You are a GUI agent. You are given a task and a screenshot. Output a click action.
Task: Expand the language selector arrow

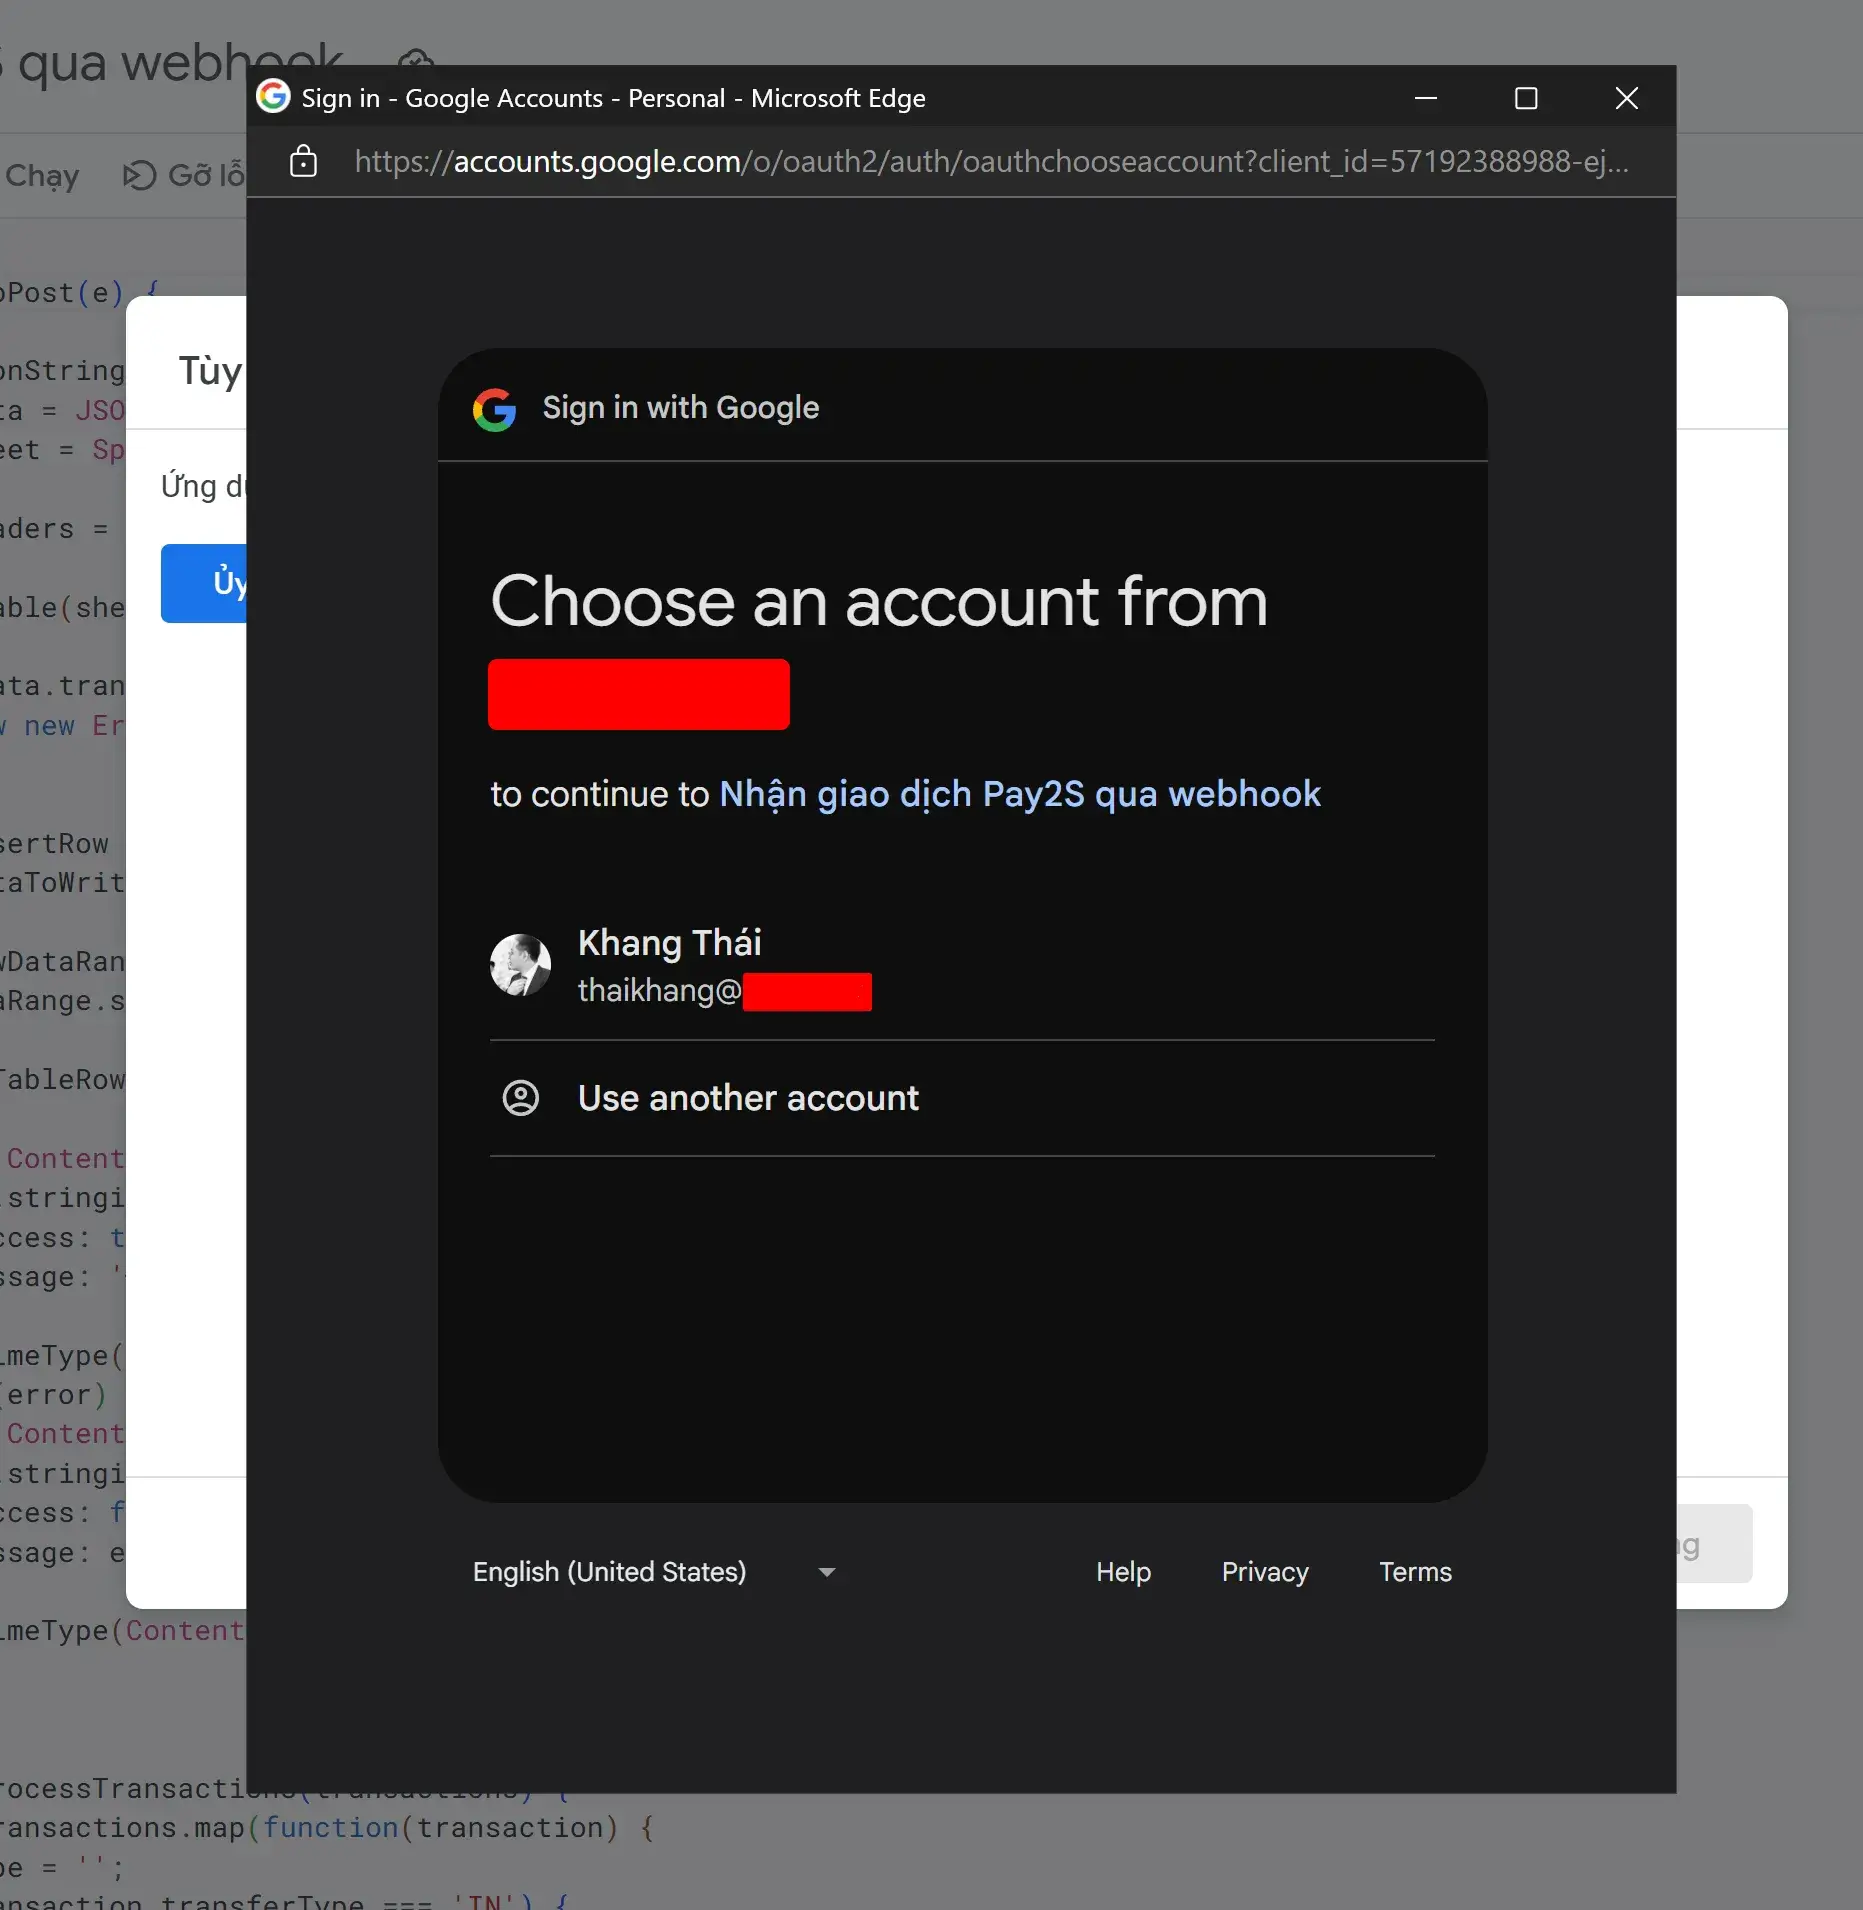827,1572
